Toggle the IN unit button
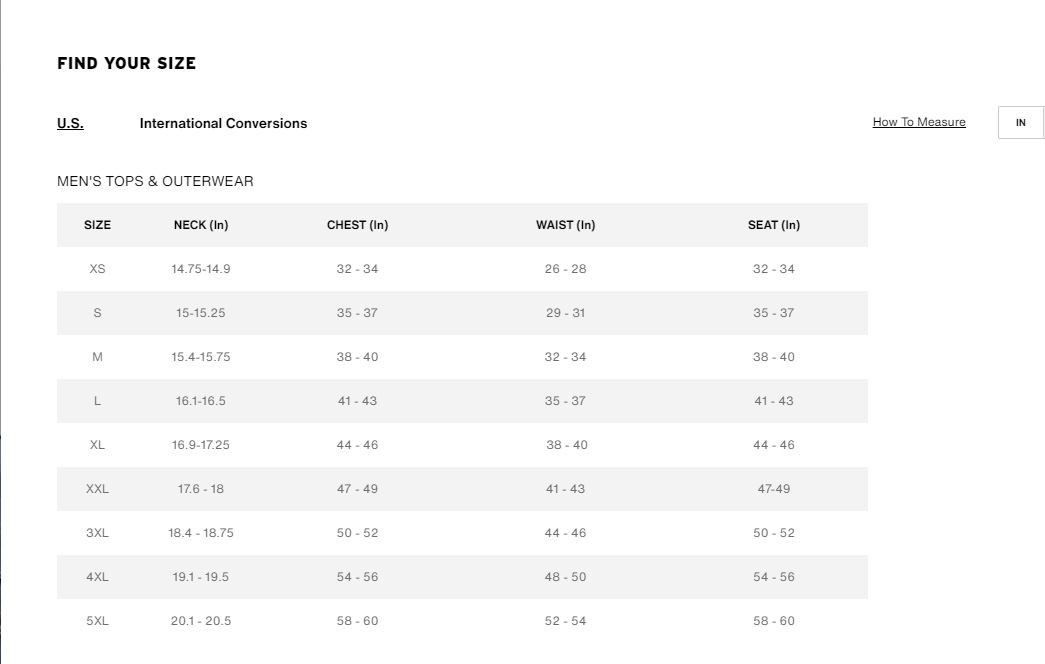 click(1021, 123)
